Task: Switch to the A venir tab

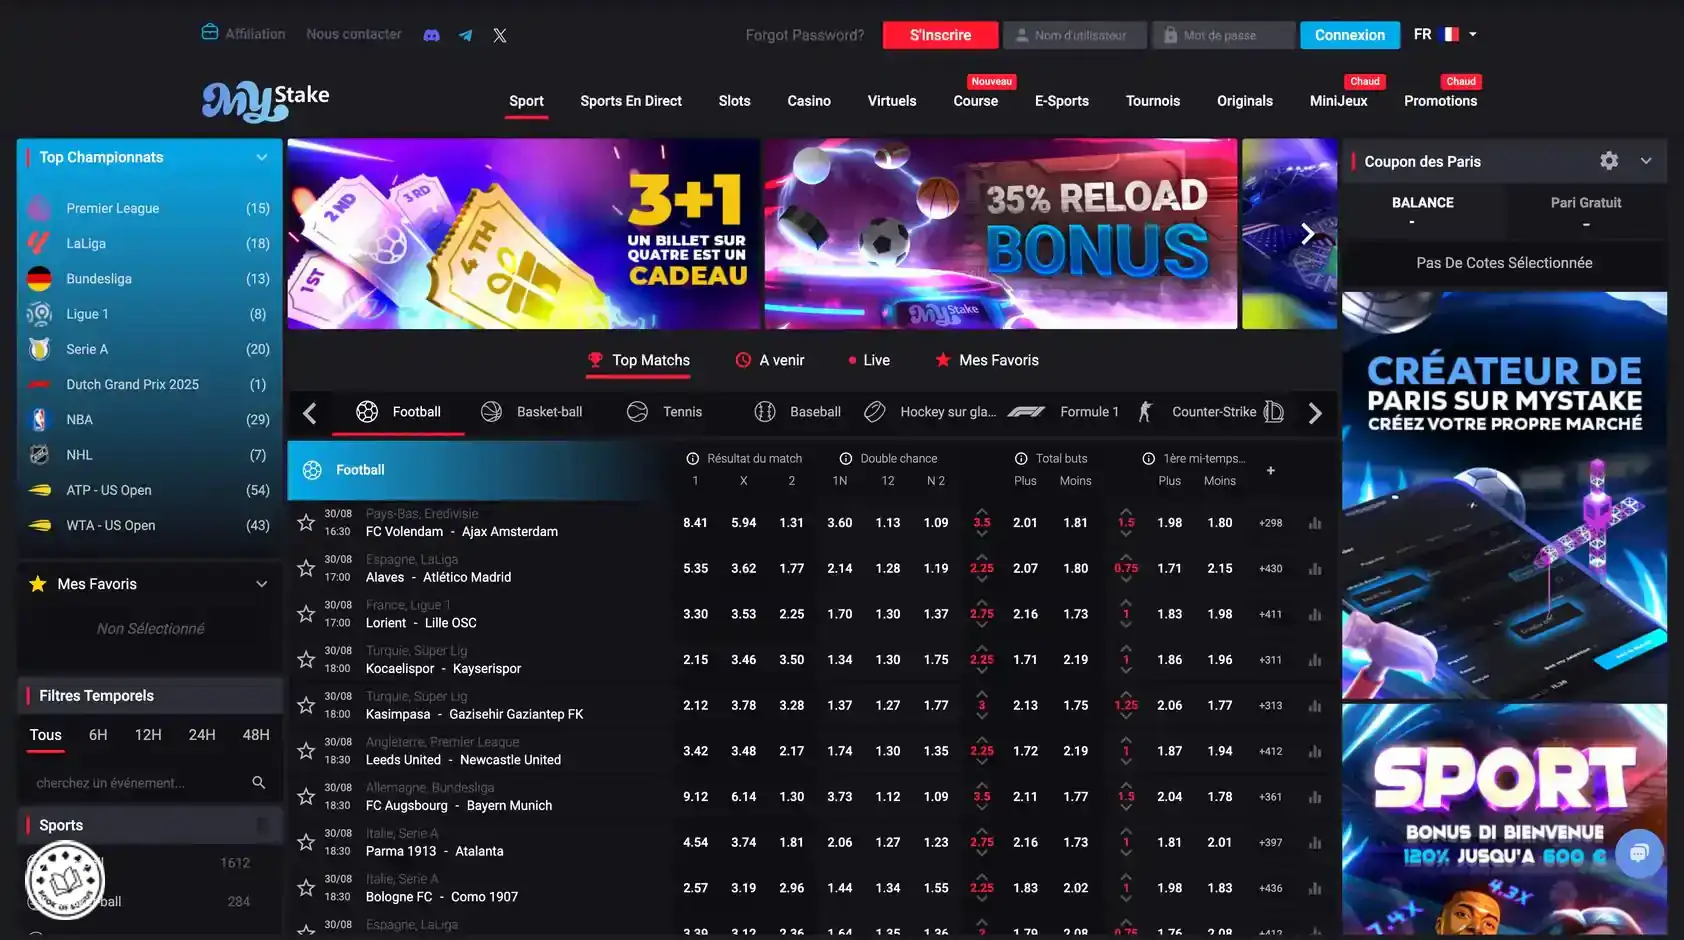Action: 769,360
